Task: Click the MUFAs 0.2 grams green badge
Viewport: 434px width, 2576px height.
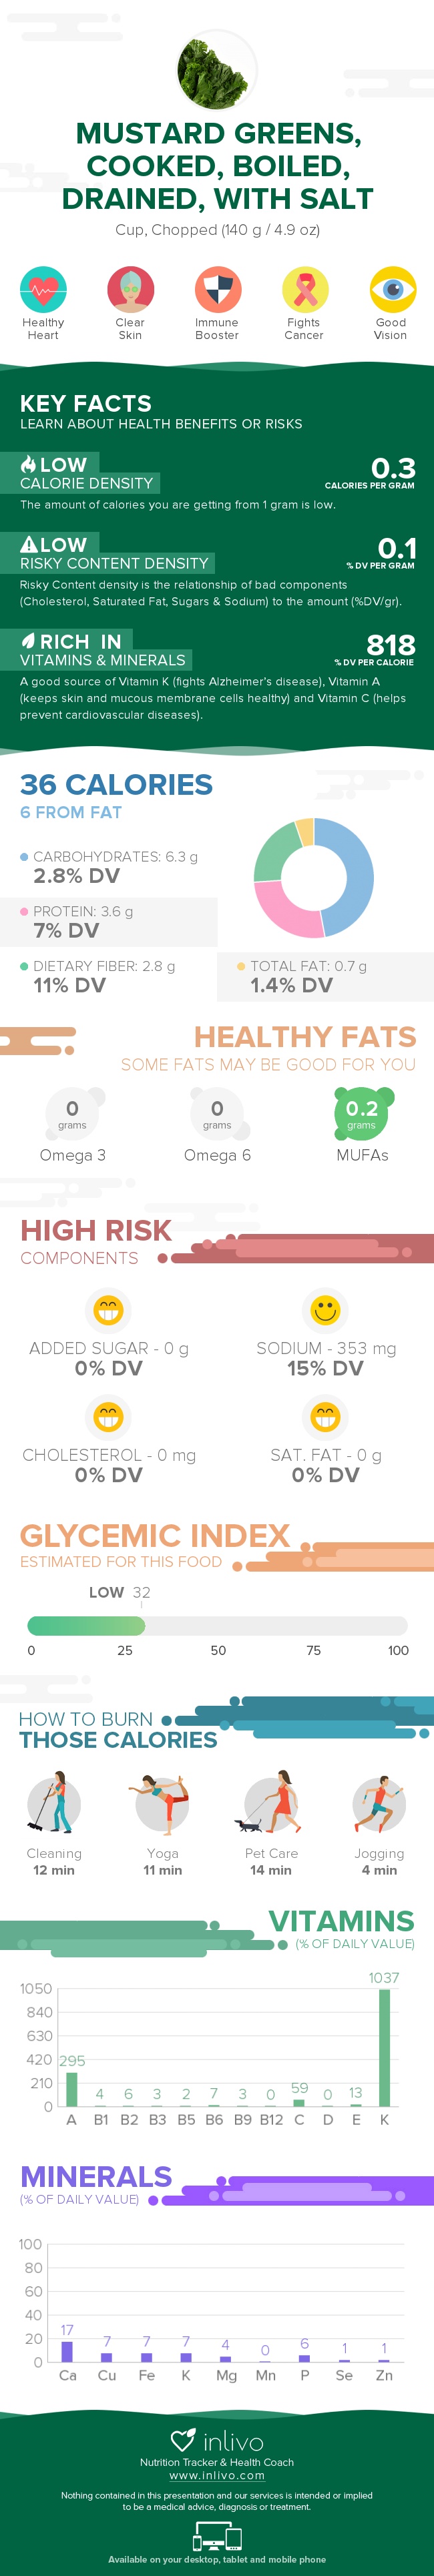Action: [362, 1113]
